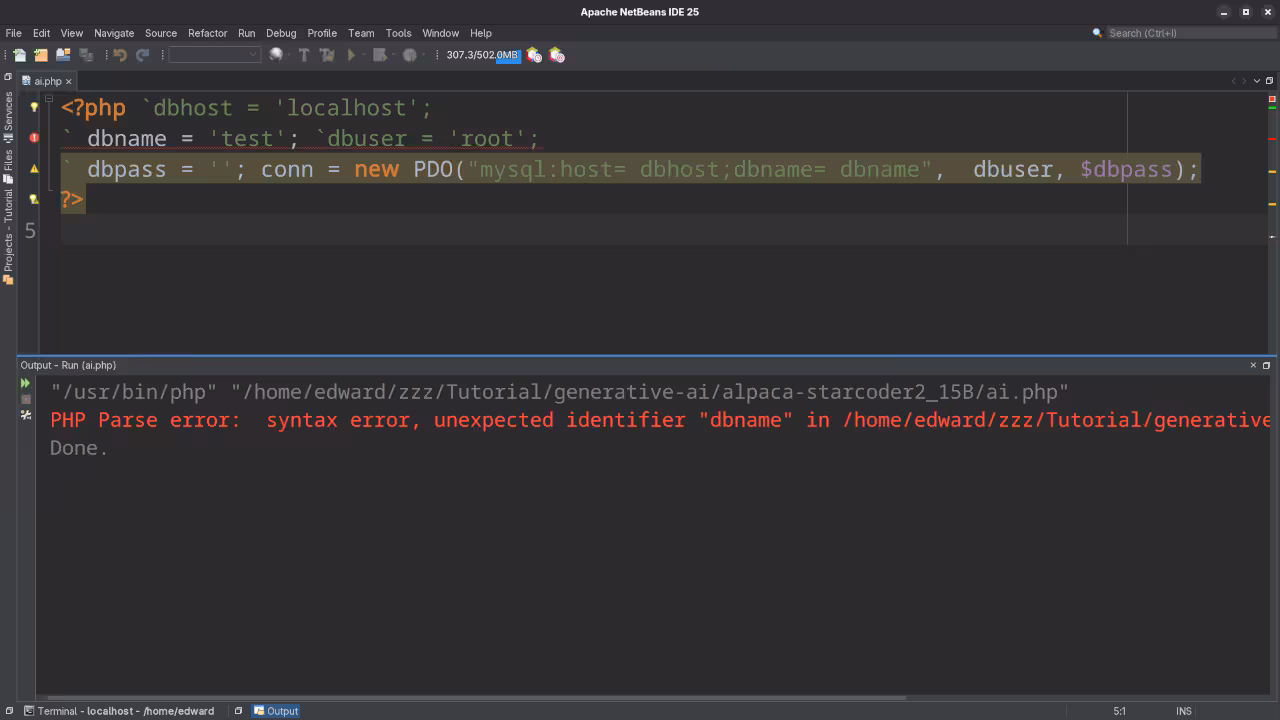Screen dimensions: 1280x720
Task: Click the Redo toolbar icon
Action: tap(142, 55)
